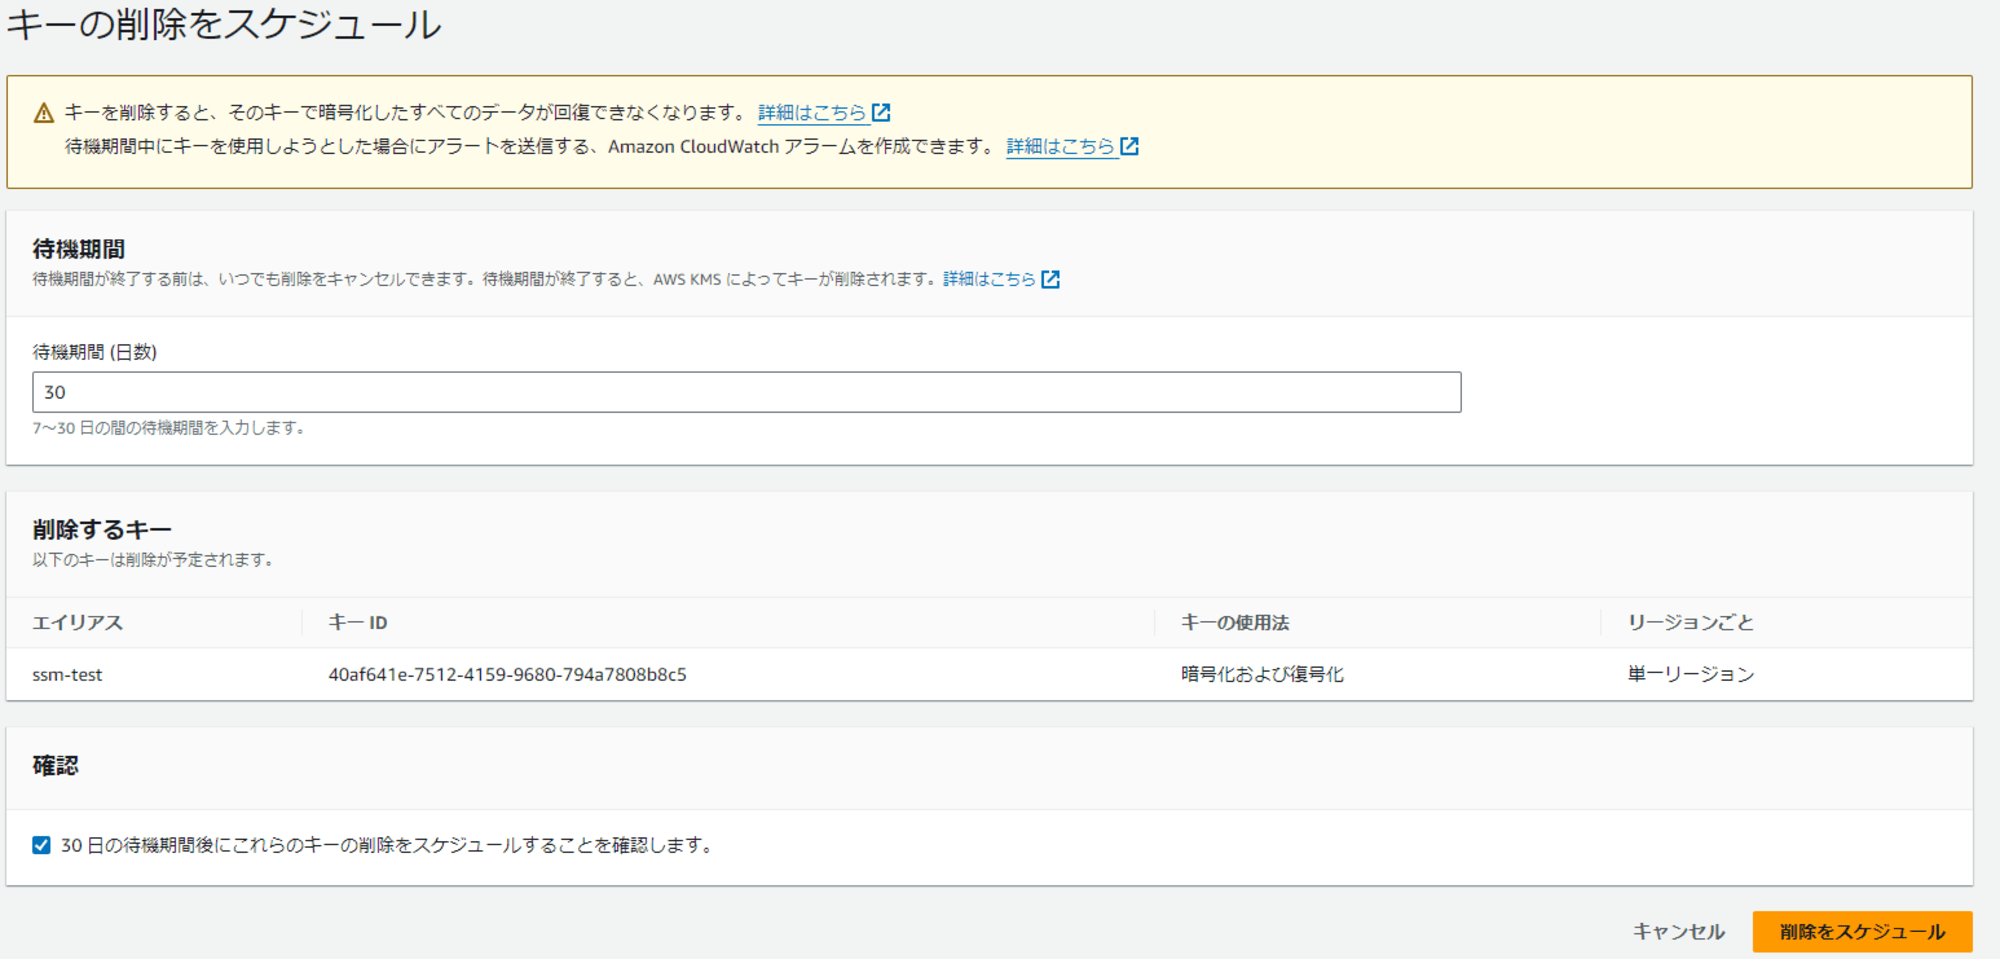
Task: Click the 単一リージョン cell
Action: coord(1691,675)
